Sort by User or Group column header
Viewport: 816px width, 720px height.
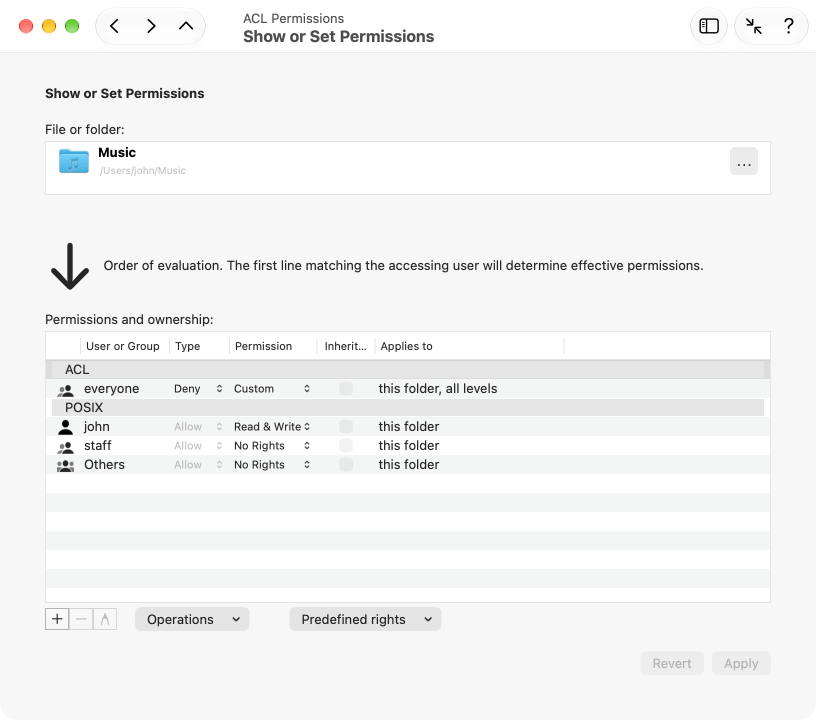(123, 346)
